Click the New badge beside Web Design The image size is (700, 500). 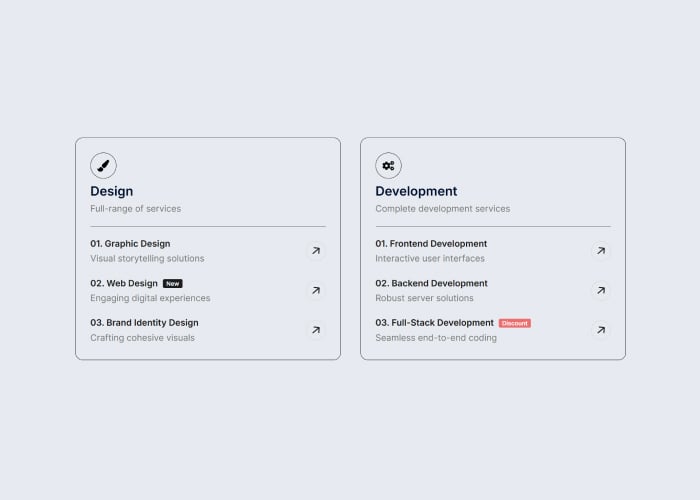coord(173,283)
